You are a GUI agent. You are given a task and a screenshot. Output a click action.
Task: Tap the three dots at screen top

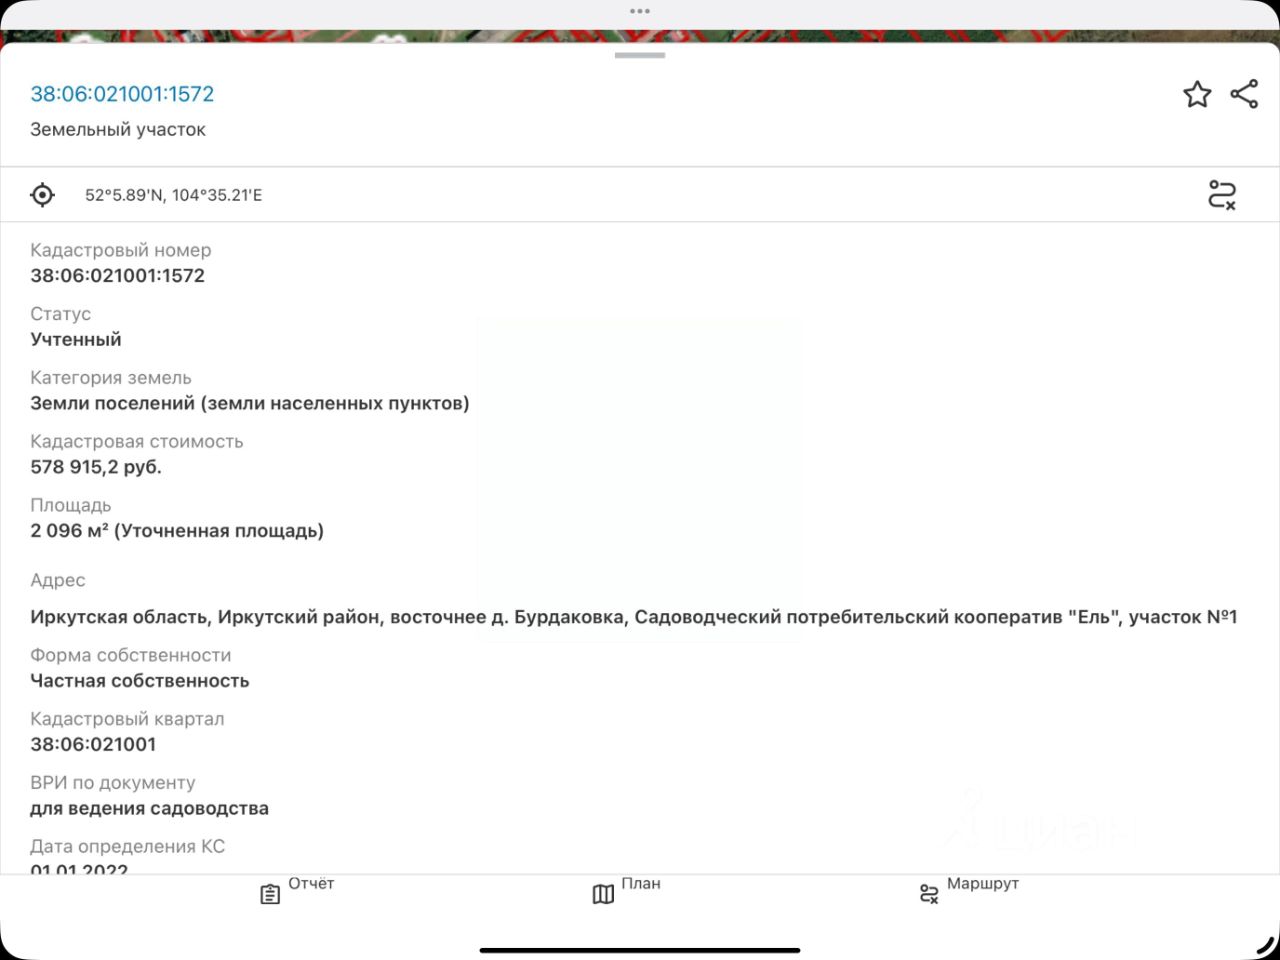click(640, 11)
